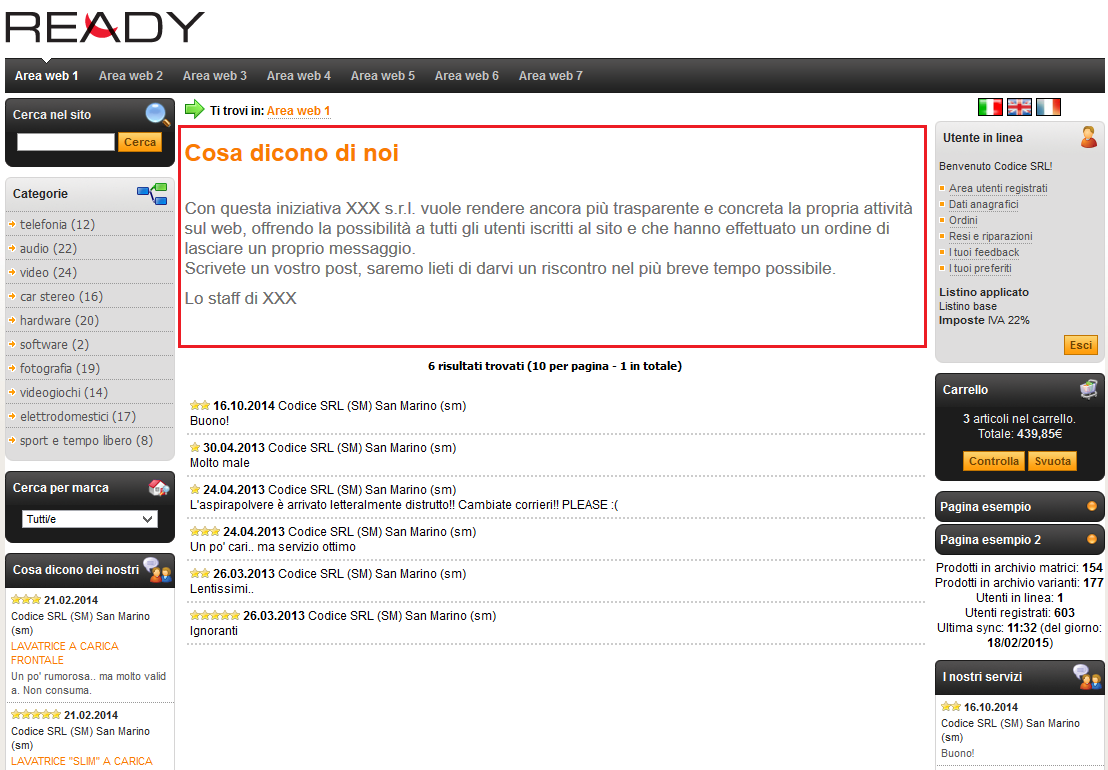Screen dimensions: 1108x770
Task: Click the I nostri servizi chat icon
Action: [x=1087, y=677]
